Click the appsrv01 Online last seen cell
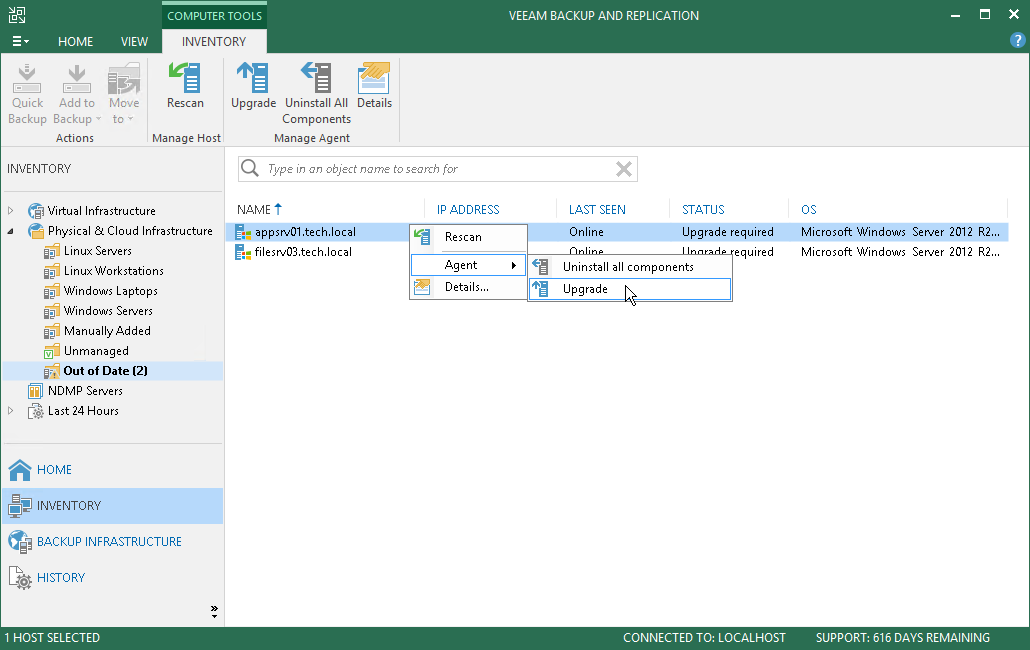Viewport: 1030px width, 650px height. pyautogui.click(x=586, y=232)
